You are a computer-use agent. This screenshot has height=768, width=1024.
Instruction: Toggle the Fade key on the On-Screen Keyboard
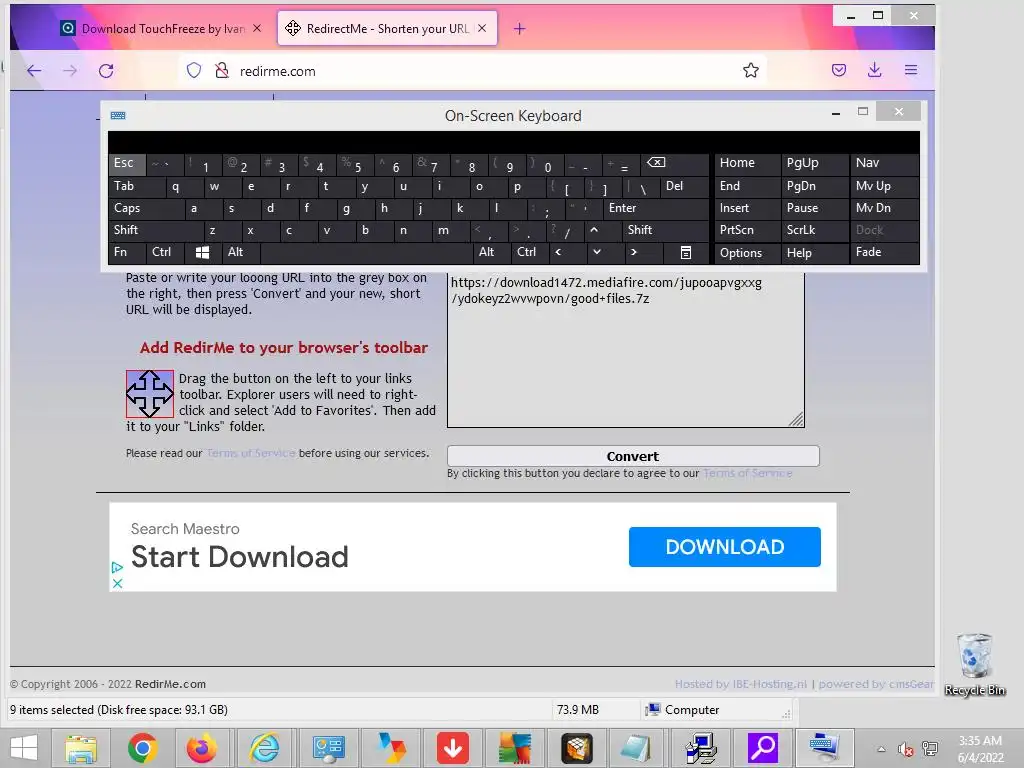pos(885,252)
